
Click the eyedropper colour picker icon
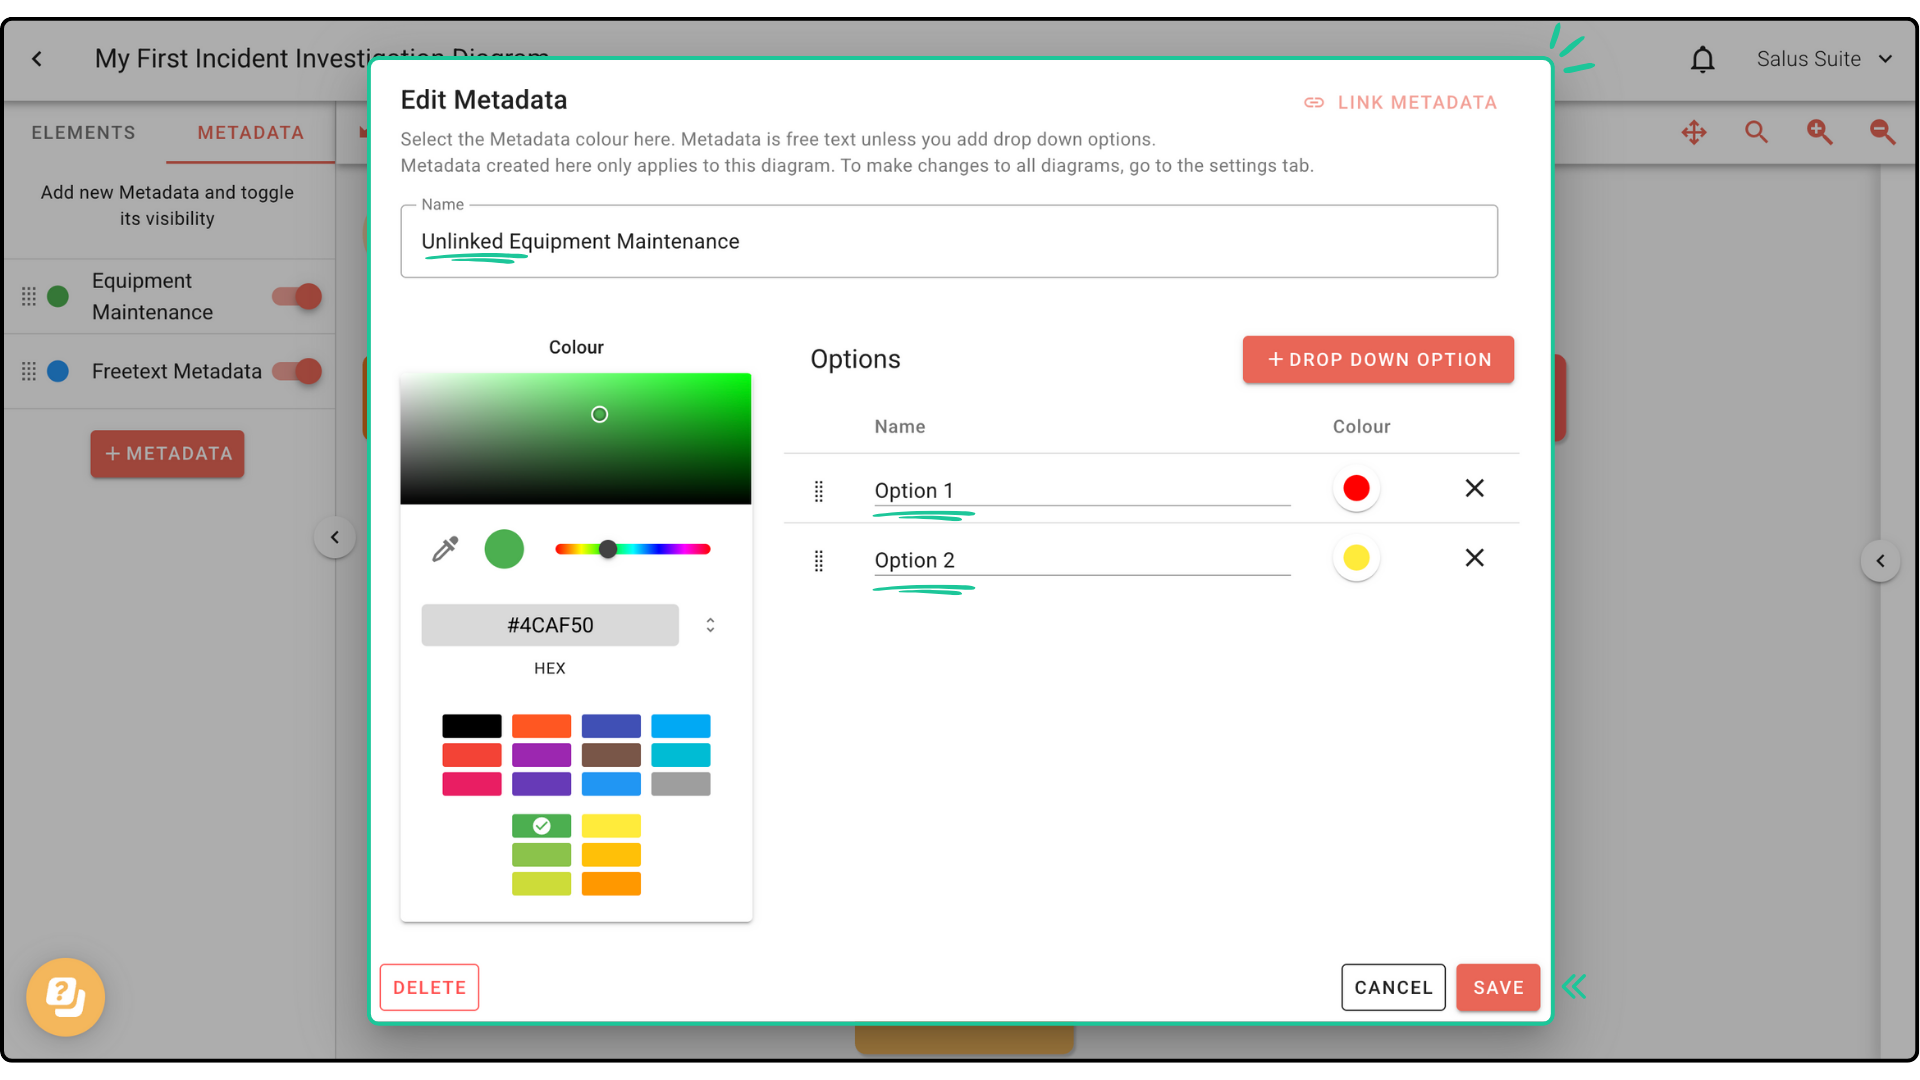[445, 549]
